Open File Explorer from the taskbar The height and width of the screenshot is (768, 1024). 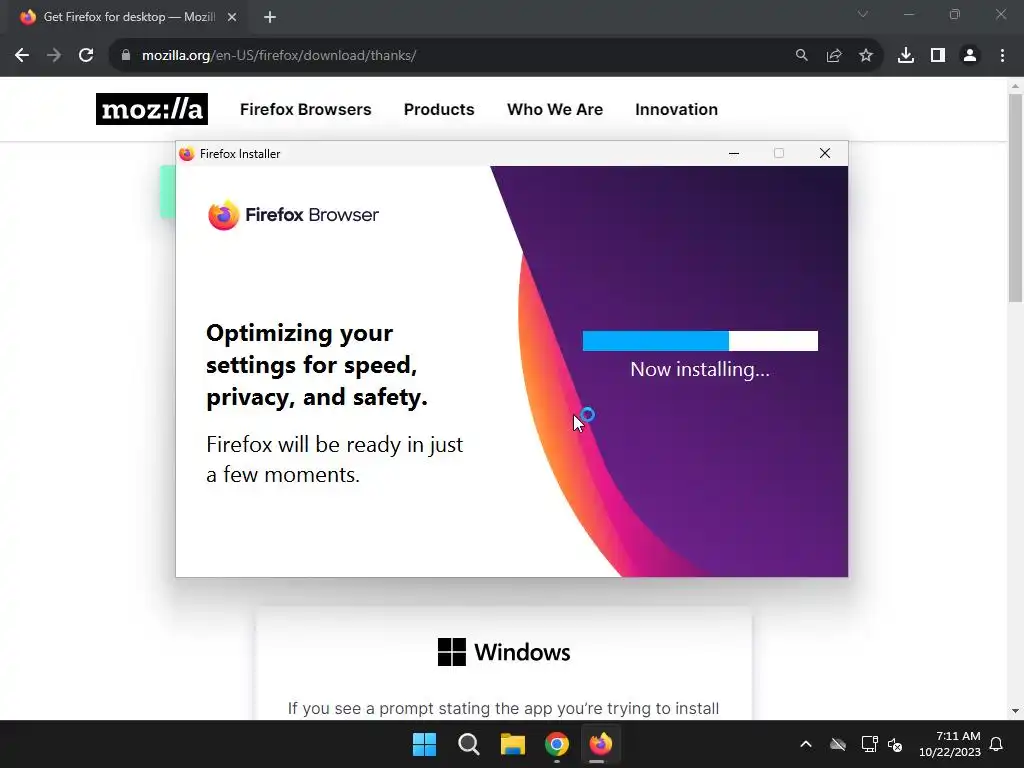[513, 744]
